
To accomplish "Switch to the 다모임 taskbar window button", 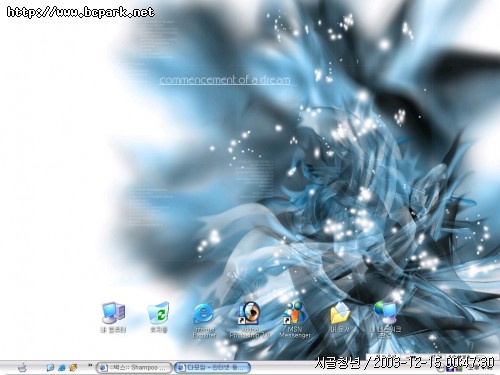I will (212, 367).
